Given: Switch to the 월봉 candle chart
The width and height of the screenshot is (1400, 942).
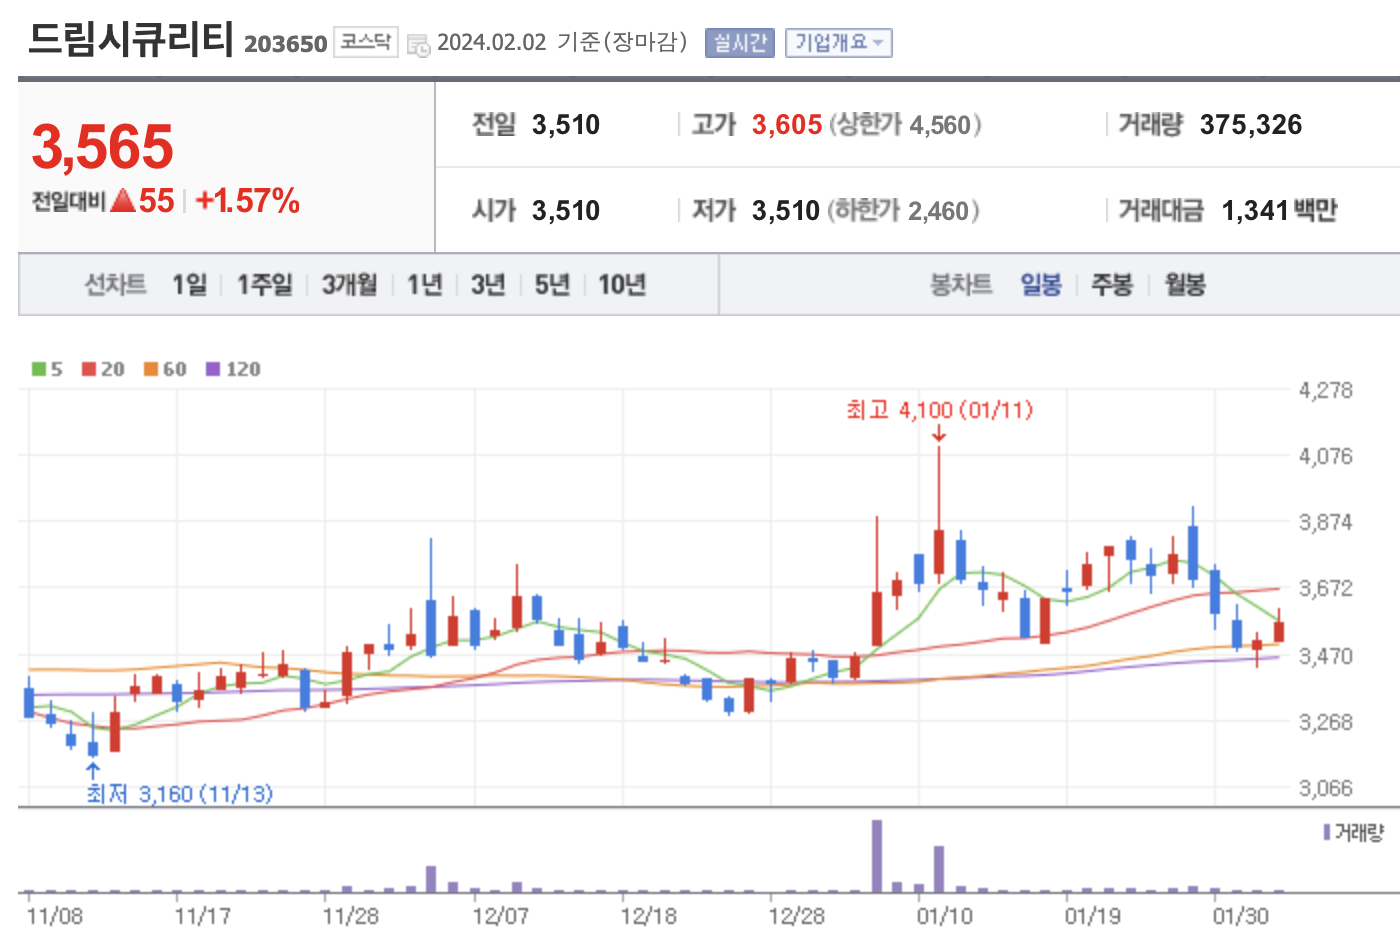Looking at the screenshot, I should 1185,285.
